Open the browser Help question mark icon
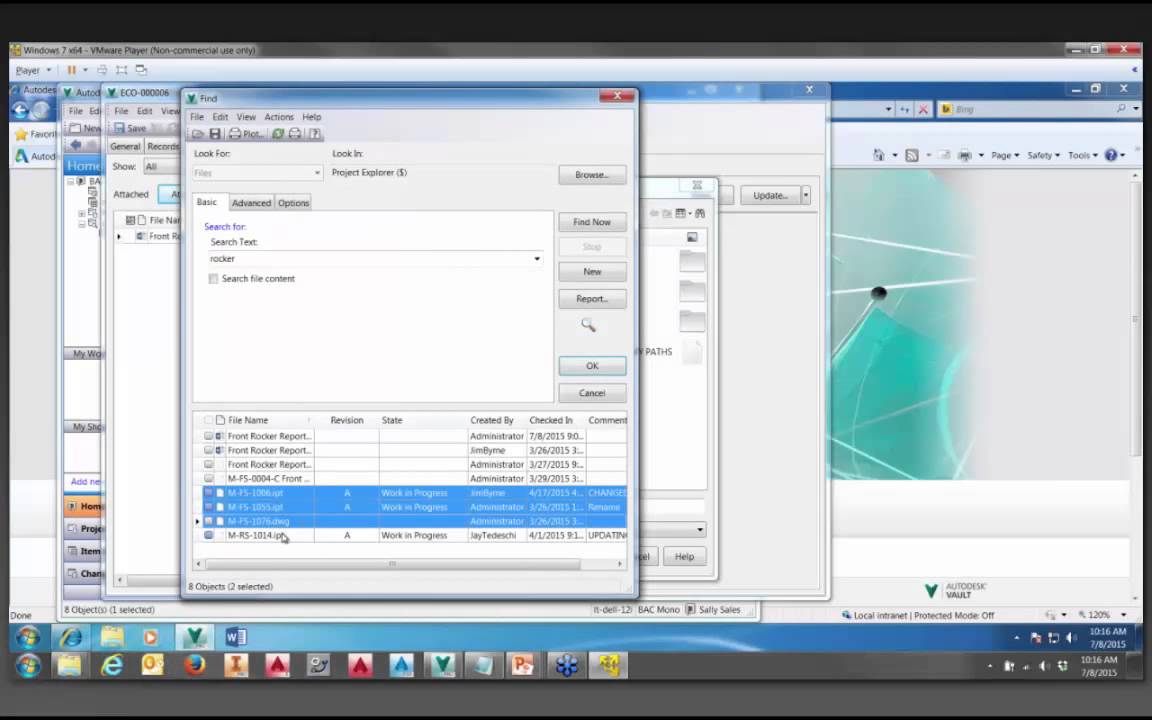Image resolution: width=1152 pixels, height=720 pixels. coord(1111,155)
